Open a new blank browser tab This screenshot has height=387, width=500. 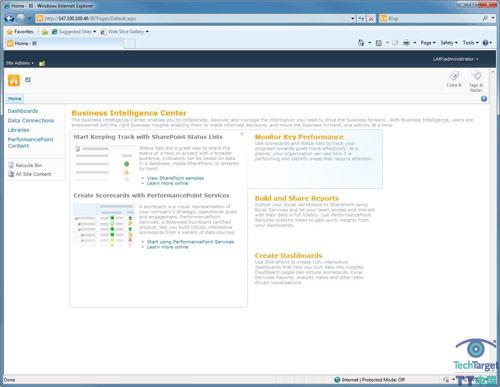(130, 44)
